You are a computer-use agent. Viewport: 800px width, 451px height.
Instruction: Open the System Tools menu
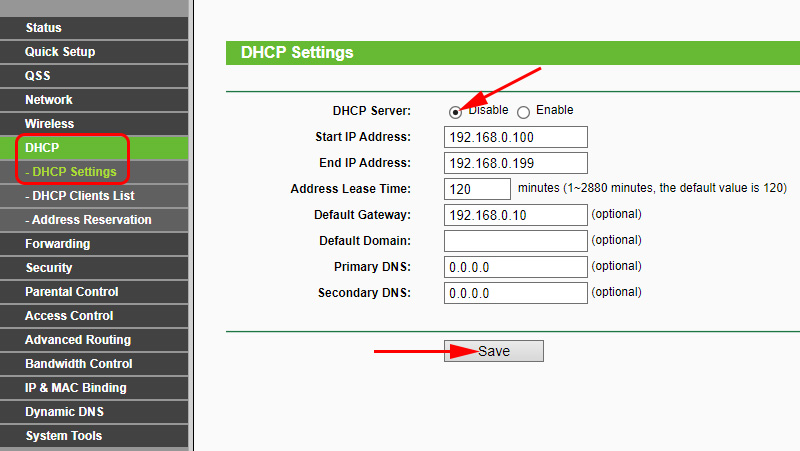point(64,436)
